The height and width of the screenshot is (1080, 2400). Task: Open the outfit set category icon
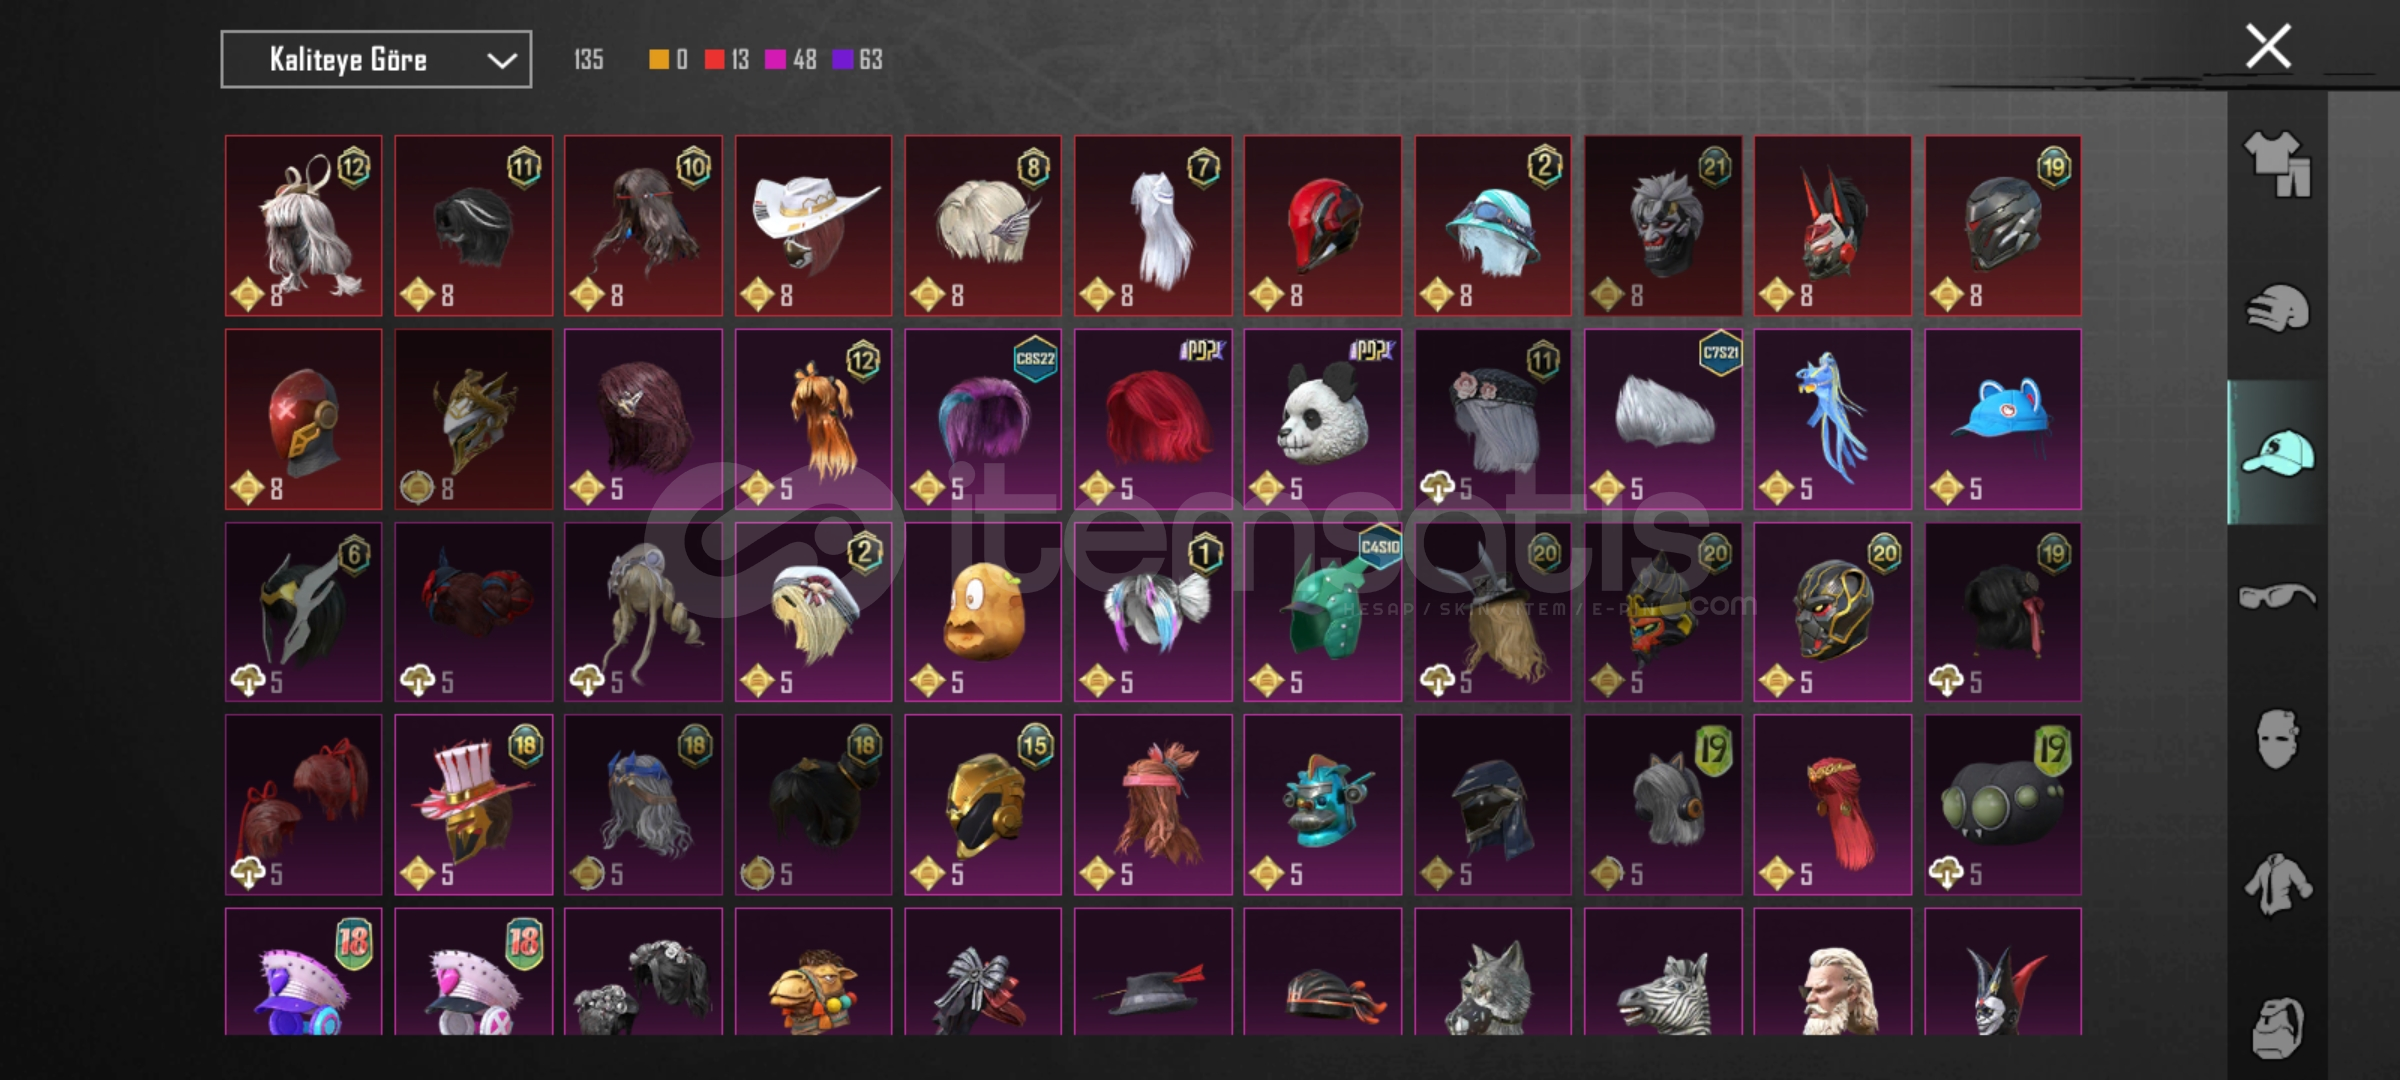coord(2277,165)
